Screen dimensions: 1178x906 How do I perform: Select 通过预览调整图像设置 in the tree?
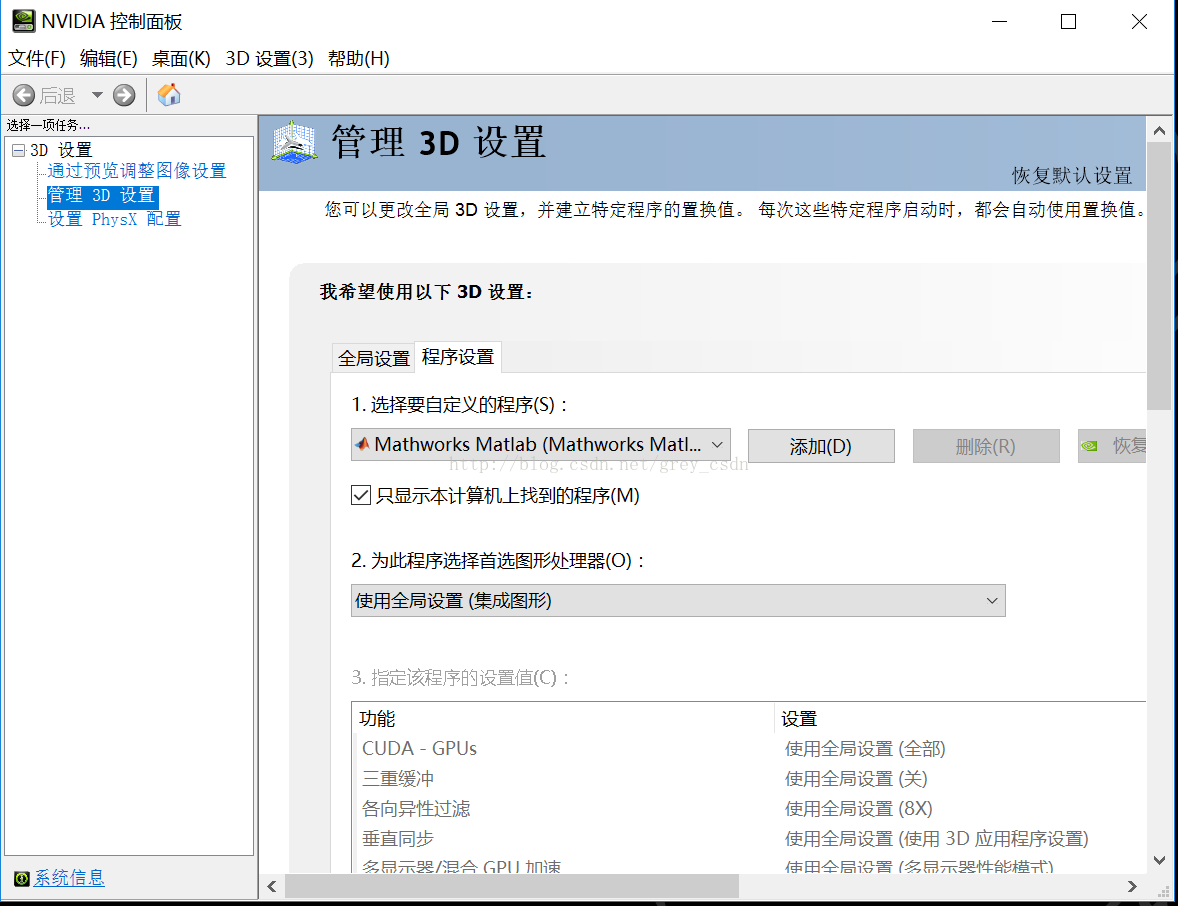tap(137, 171)
